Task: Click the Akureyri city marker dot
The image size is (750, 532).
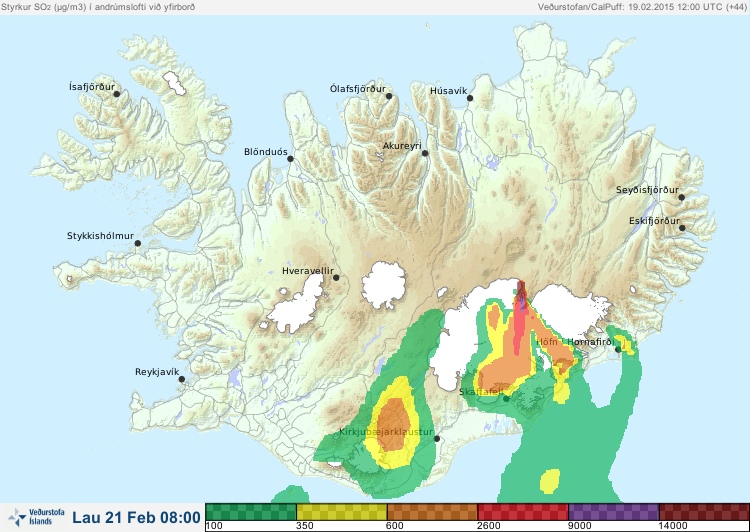Action: click(425, 153)
